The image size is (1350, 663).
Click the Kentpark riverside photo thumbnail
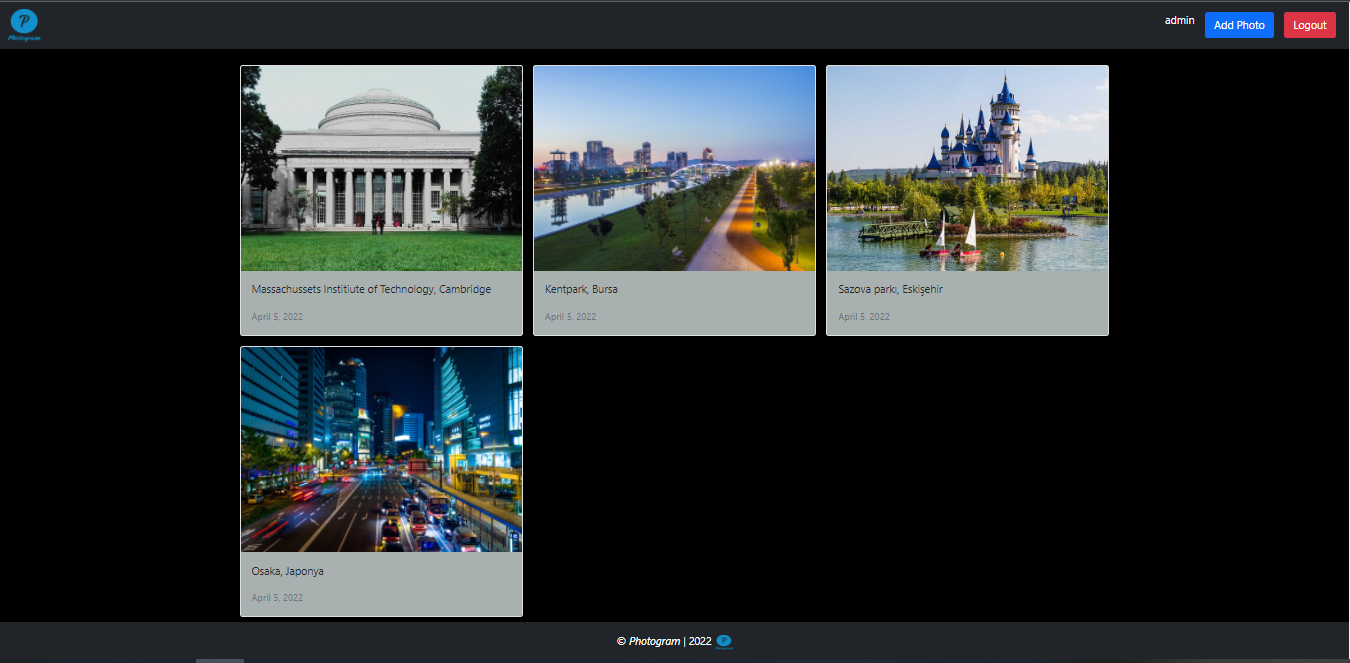coord(674,168)
